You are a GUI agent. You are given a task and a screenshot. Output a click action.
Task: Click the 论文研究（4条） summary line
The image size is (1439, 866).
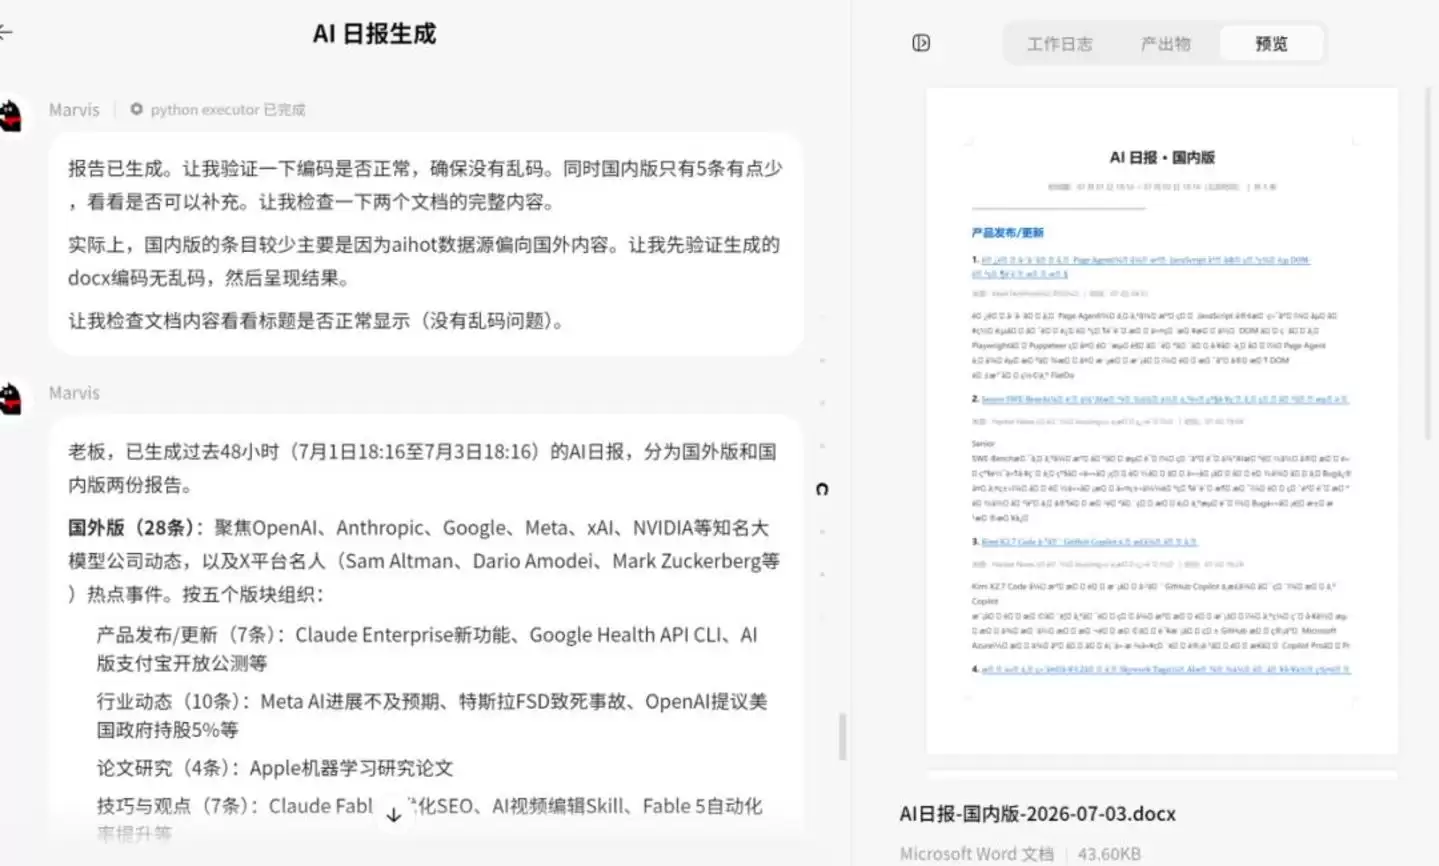(x=275, y=768)
